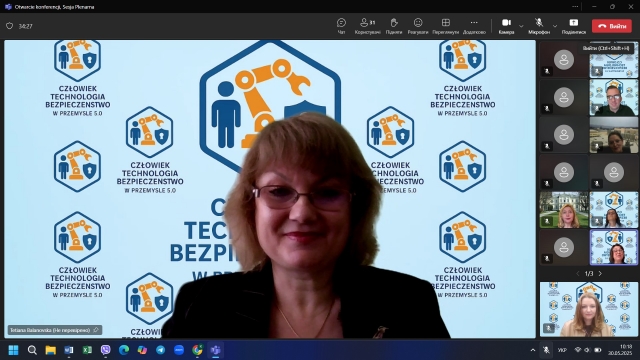Select self-view video at the bottom right
640x360 pixels.
coord(589,309)
